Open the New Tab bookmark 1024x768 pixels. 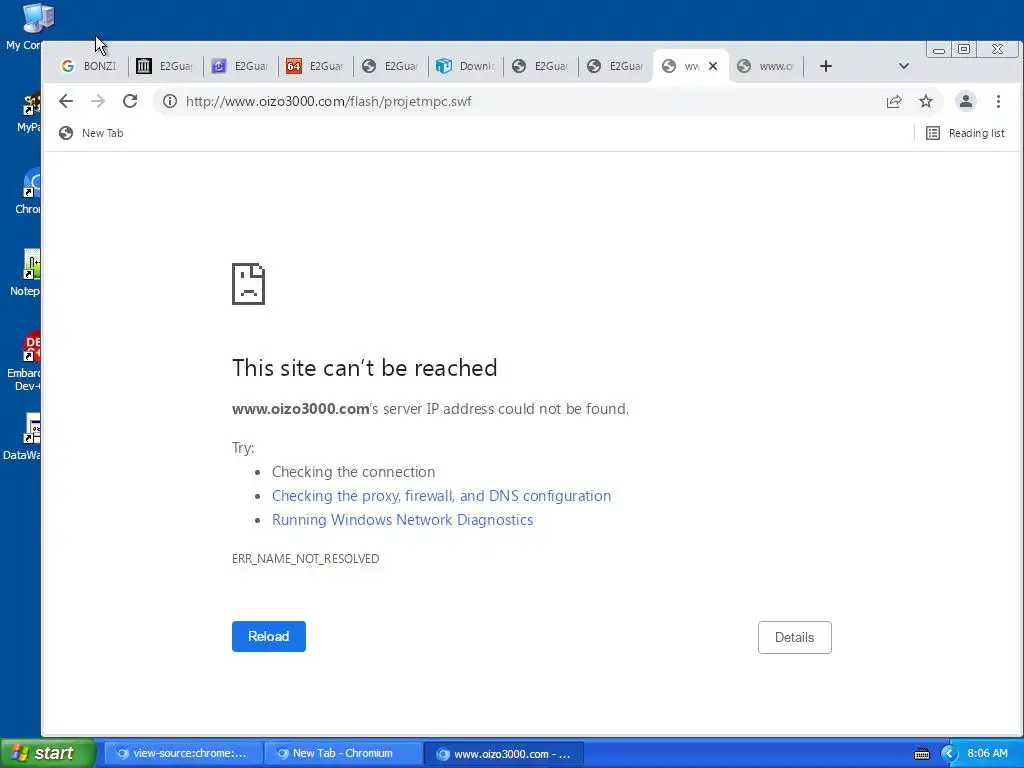91,133
